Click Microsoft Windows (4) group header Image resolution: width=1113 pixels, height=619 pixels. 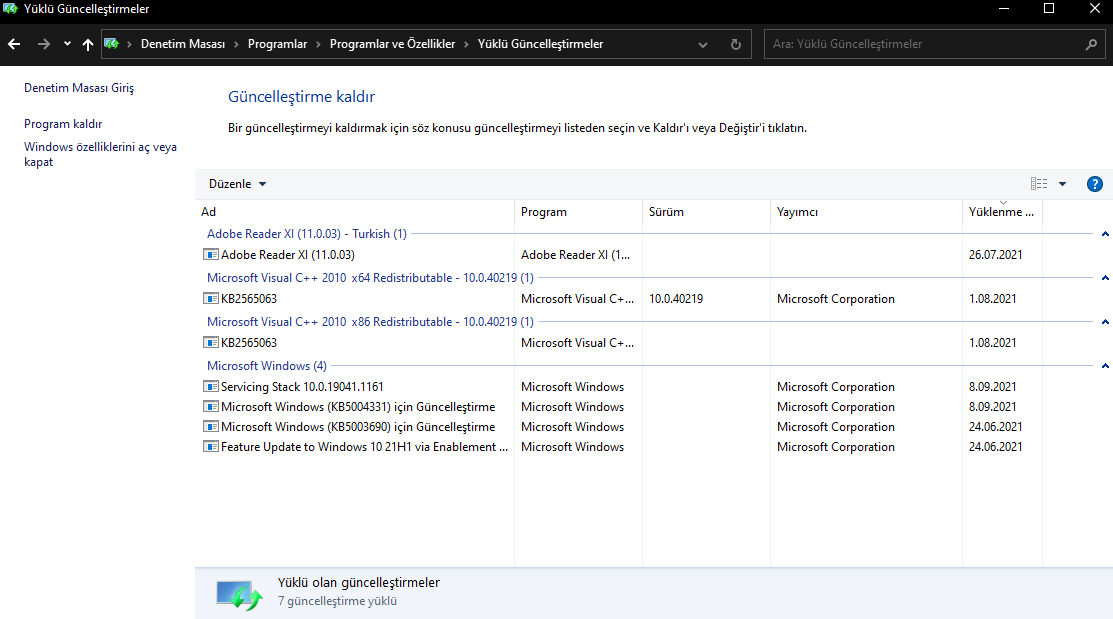(x=267, y=366)
